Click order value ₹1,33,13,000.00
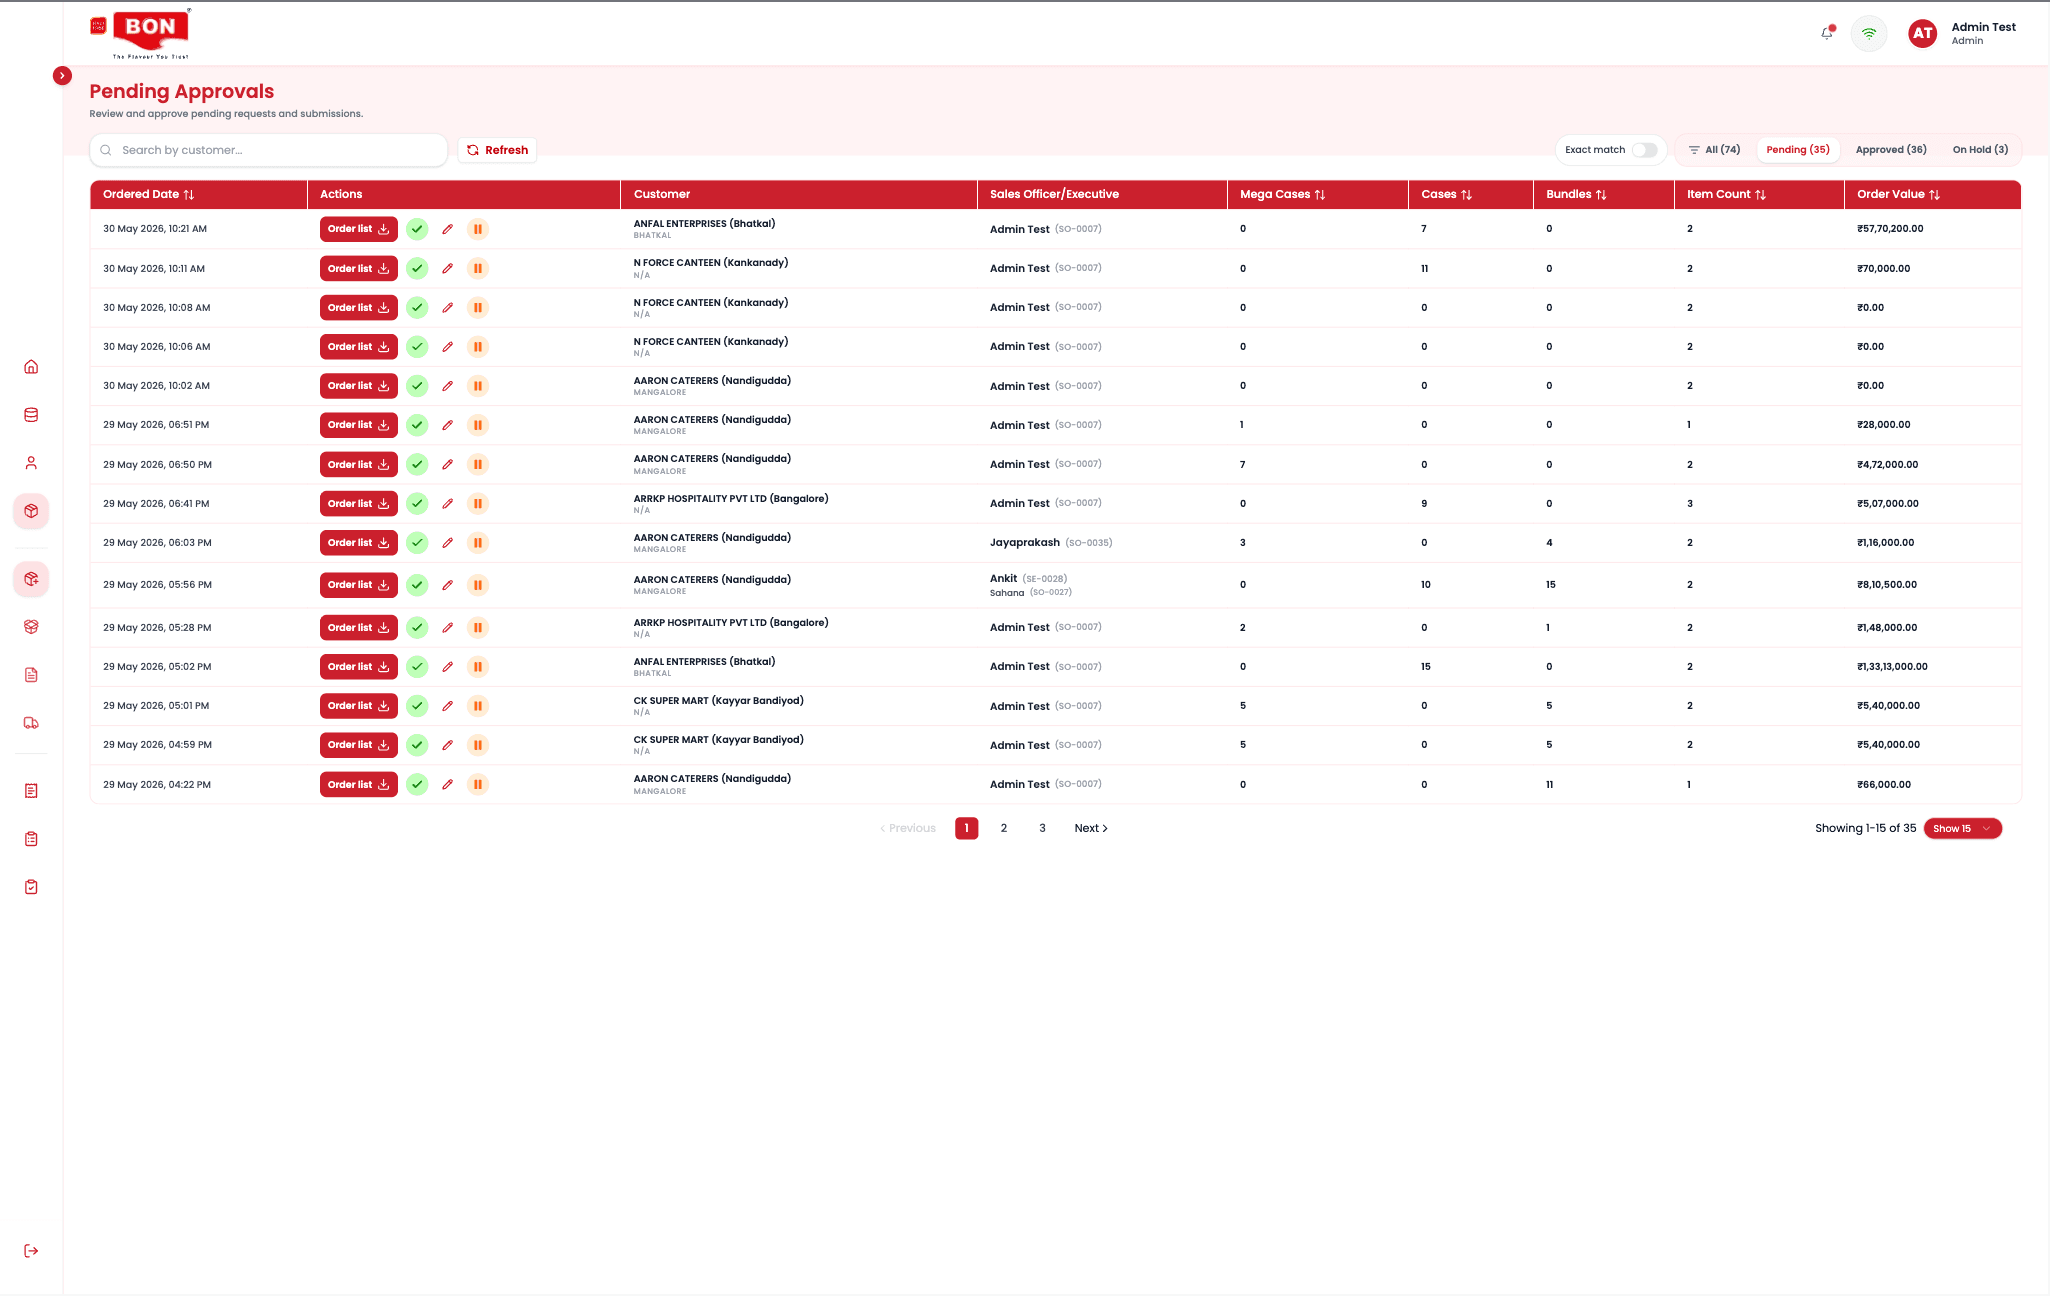Image resolution: width=2050 pixels, height=1296 pixels. pyautogui.click(x=1892, y=667)
